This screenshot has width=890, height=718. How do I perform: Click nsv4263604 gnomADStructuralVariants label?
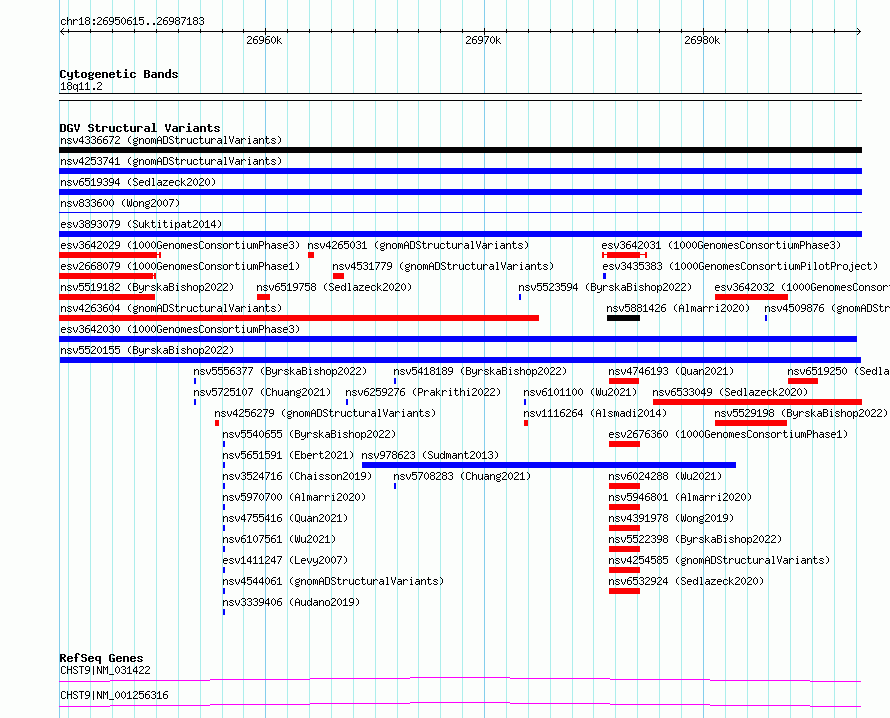(171, 308)
